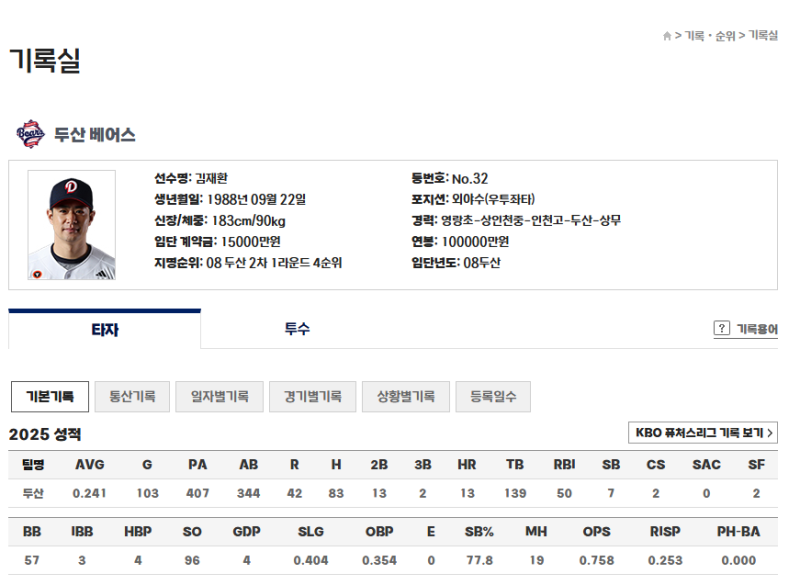Image resolution: width=800 pixels, height=585 pixels.
Task: Click total bases value 139
Action: 515,493
